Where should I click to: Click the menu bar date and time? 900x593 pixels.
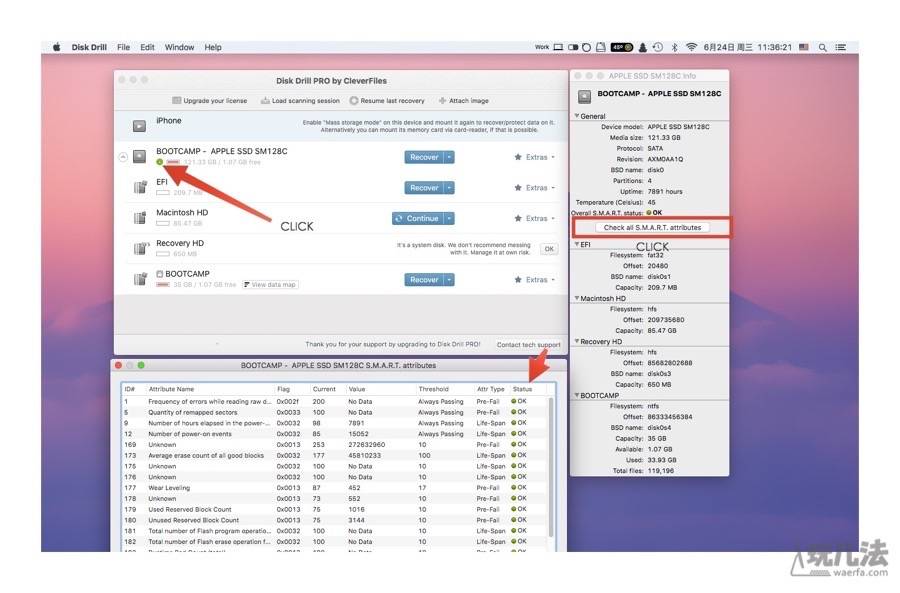click(x=747, y=47)
